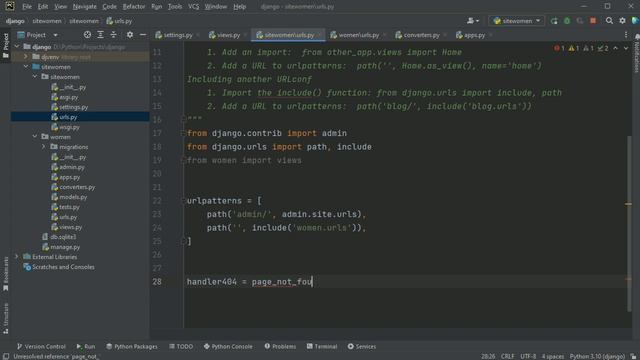Click the error count indicator
640x360 pixels.
click(x=559, y=48)
